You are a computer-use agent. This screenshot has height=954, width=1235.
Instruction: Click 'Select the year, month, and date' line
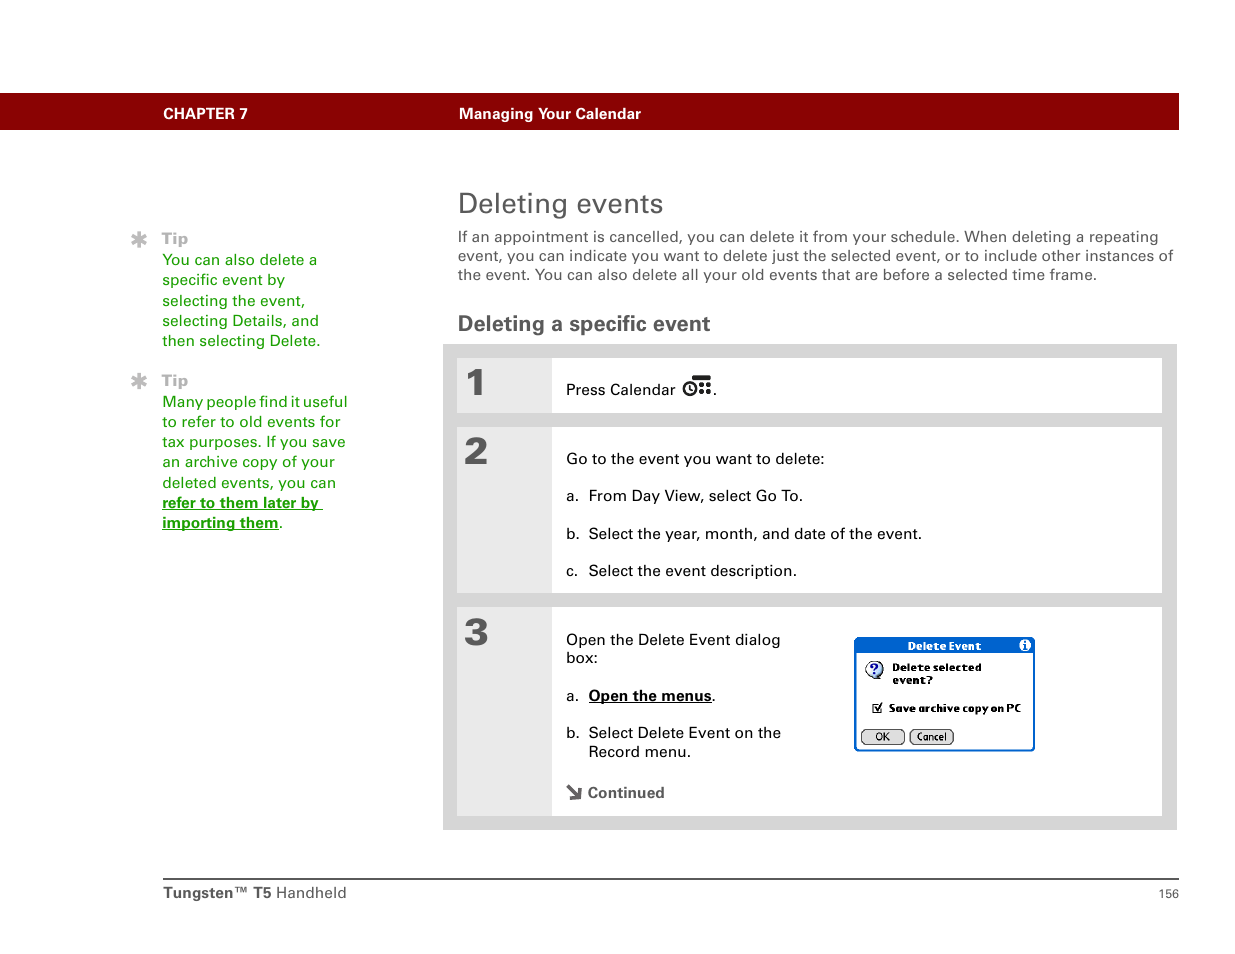coord(755,534)
